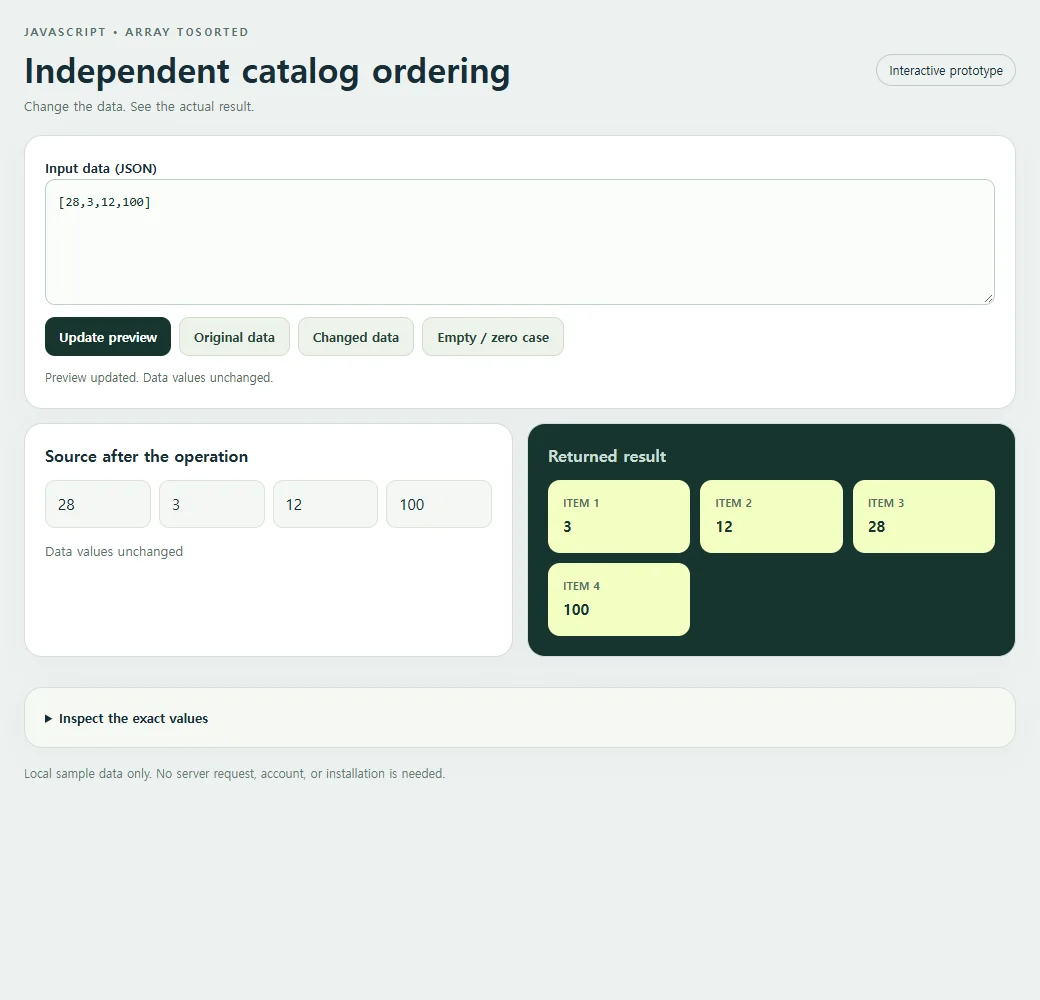Expand Inspect the exact values section

pyautogui.click(x=127, y=718)
